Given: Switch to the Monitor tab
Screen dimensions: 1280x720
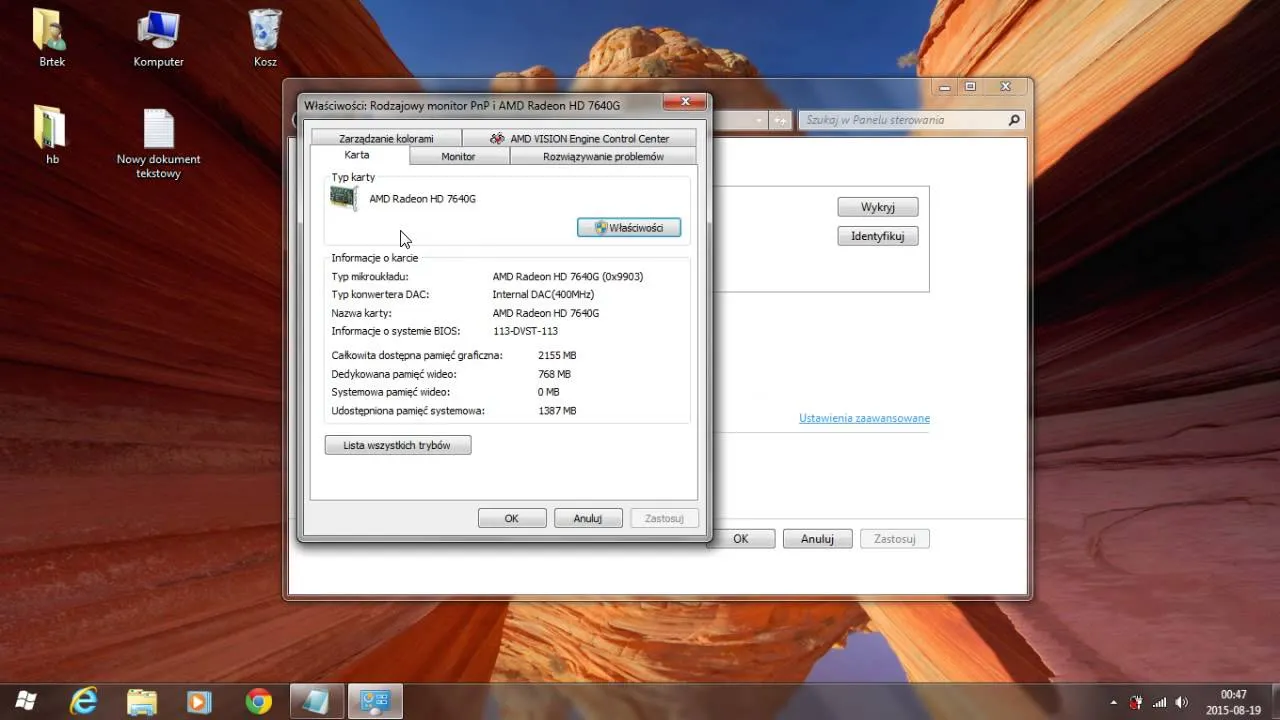Looking at the screenshot, I should click(x=459, y=156).
